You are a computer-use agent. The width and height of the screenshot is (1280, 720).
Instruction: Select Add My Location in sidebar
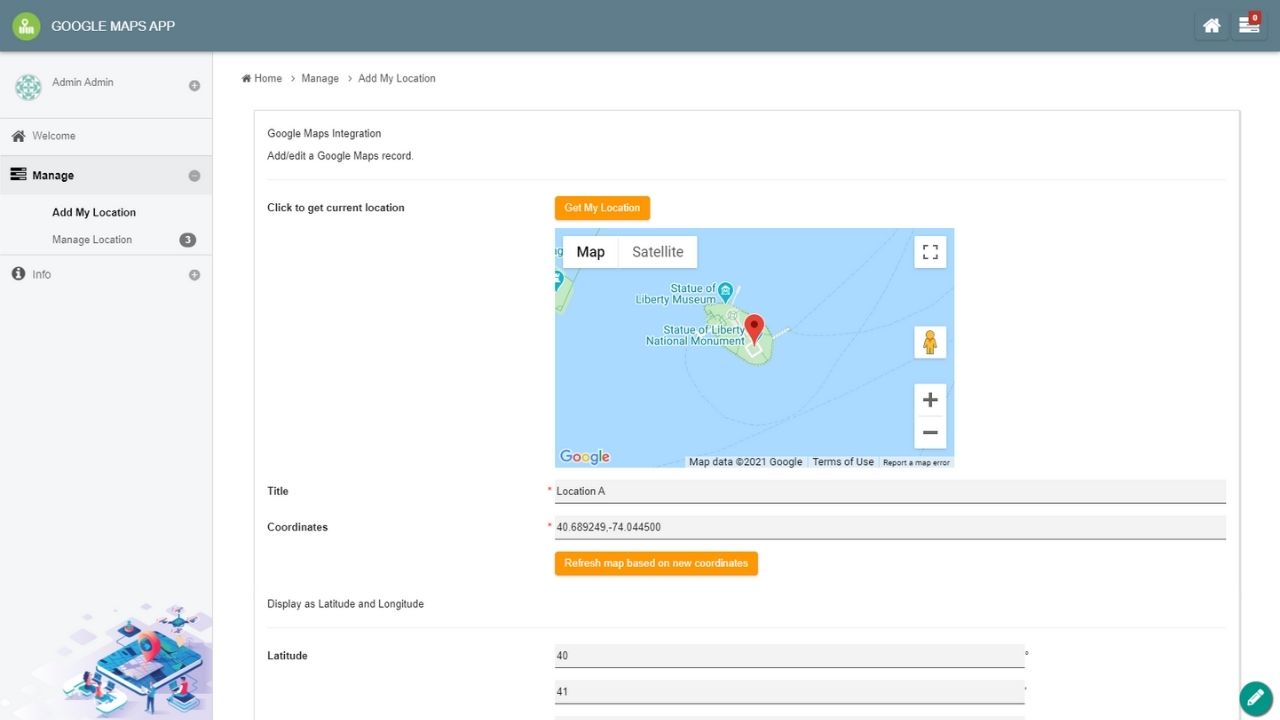tap(94, 213)
